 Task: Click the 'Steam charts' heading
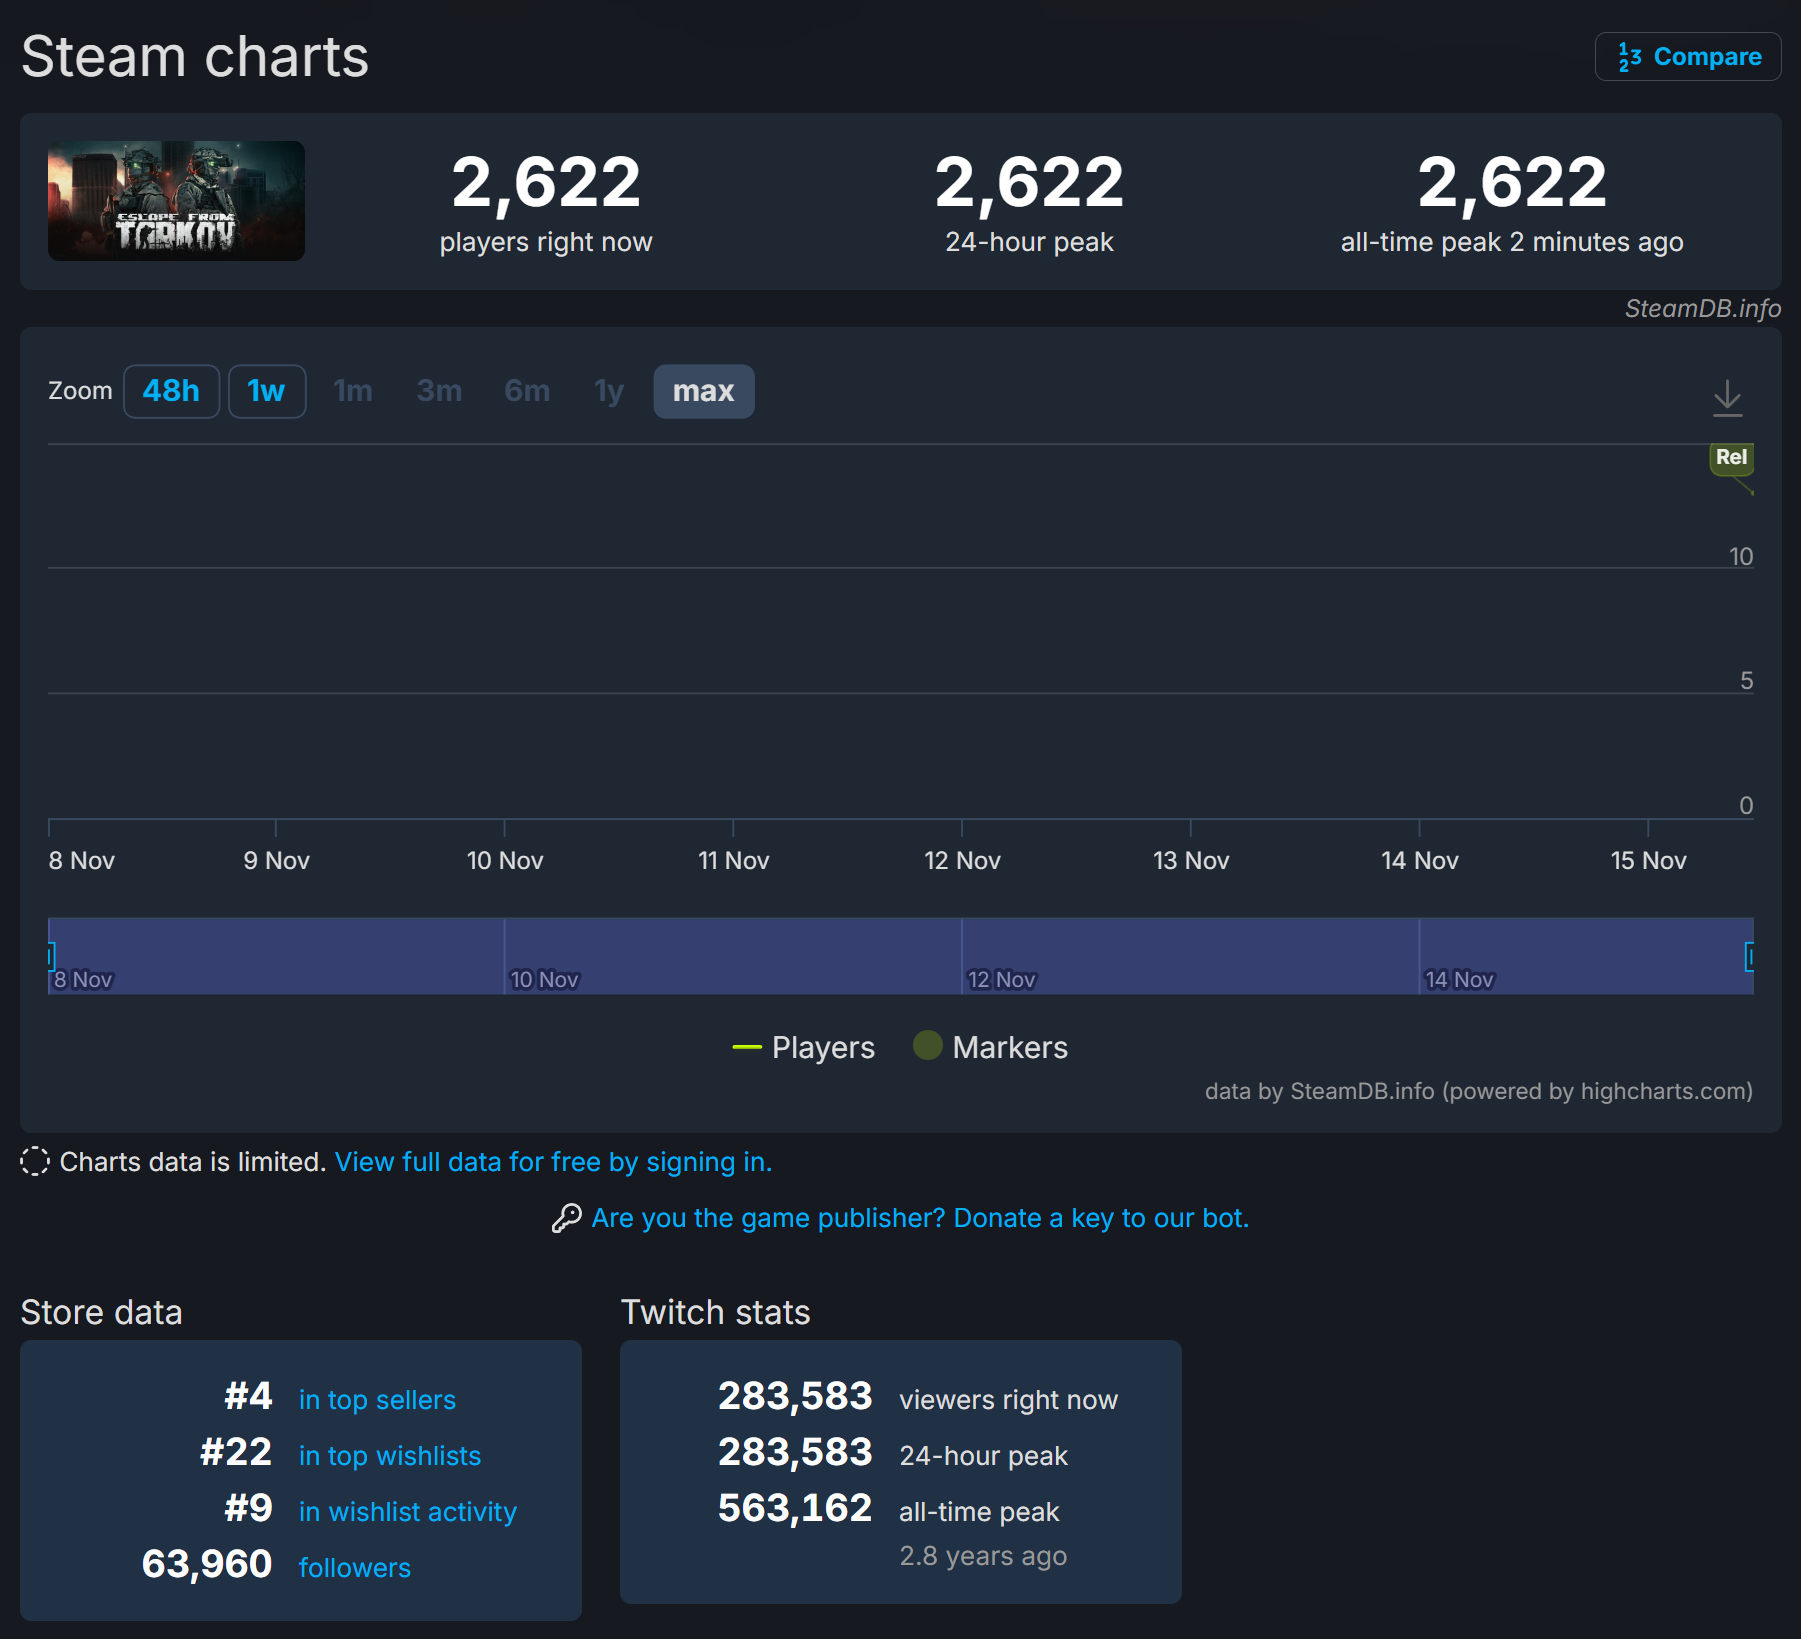[195, 57]
